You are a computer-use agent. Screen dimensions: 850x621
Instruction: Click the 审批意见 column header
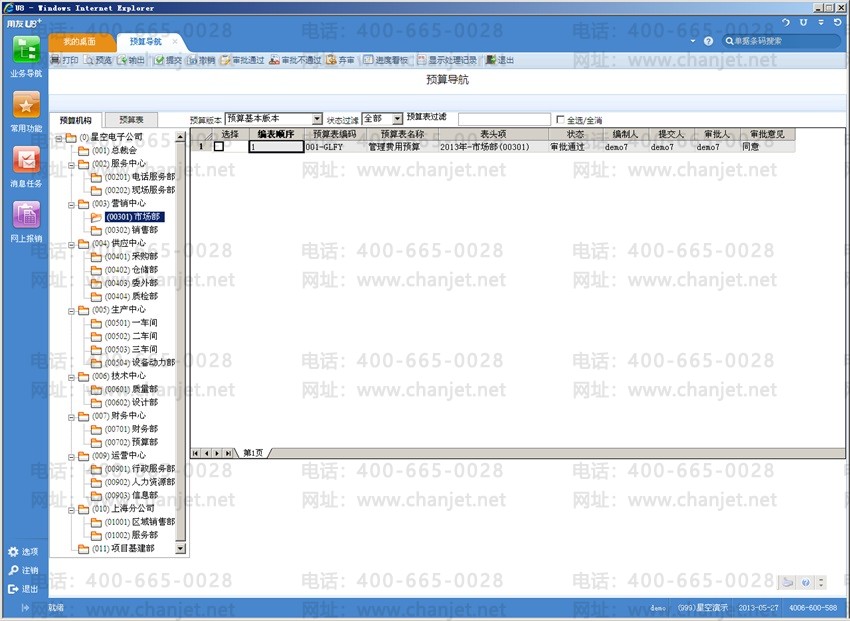[767, 134]
